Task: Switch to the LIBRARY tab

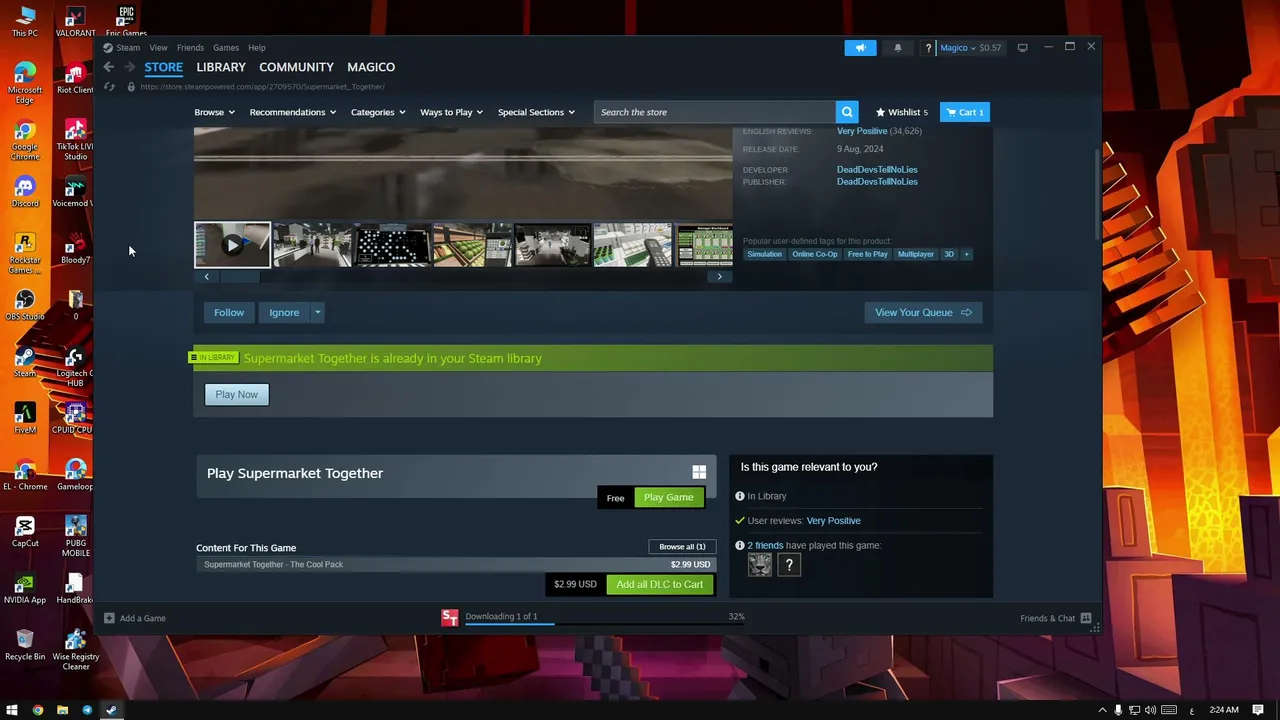Action: tap(221, 67)
